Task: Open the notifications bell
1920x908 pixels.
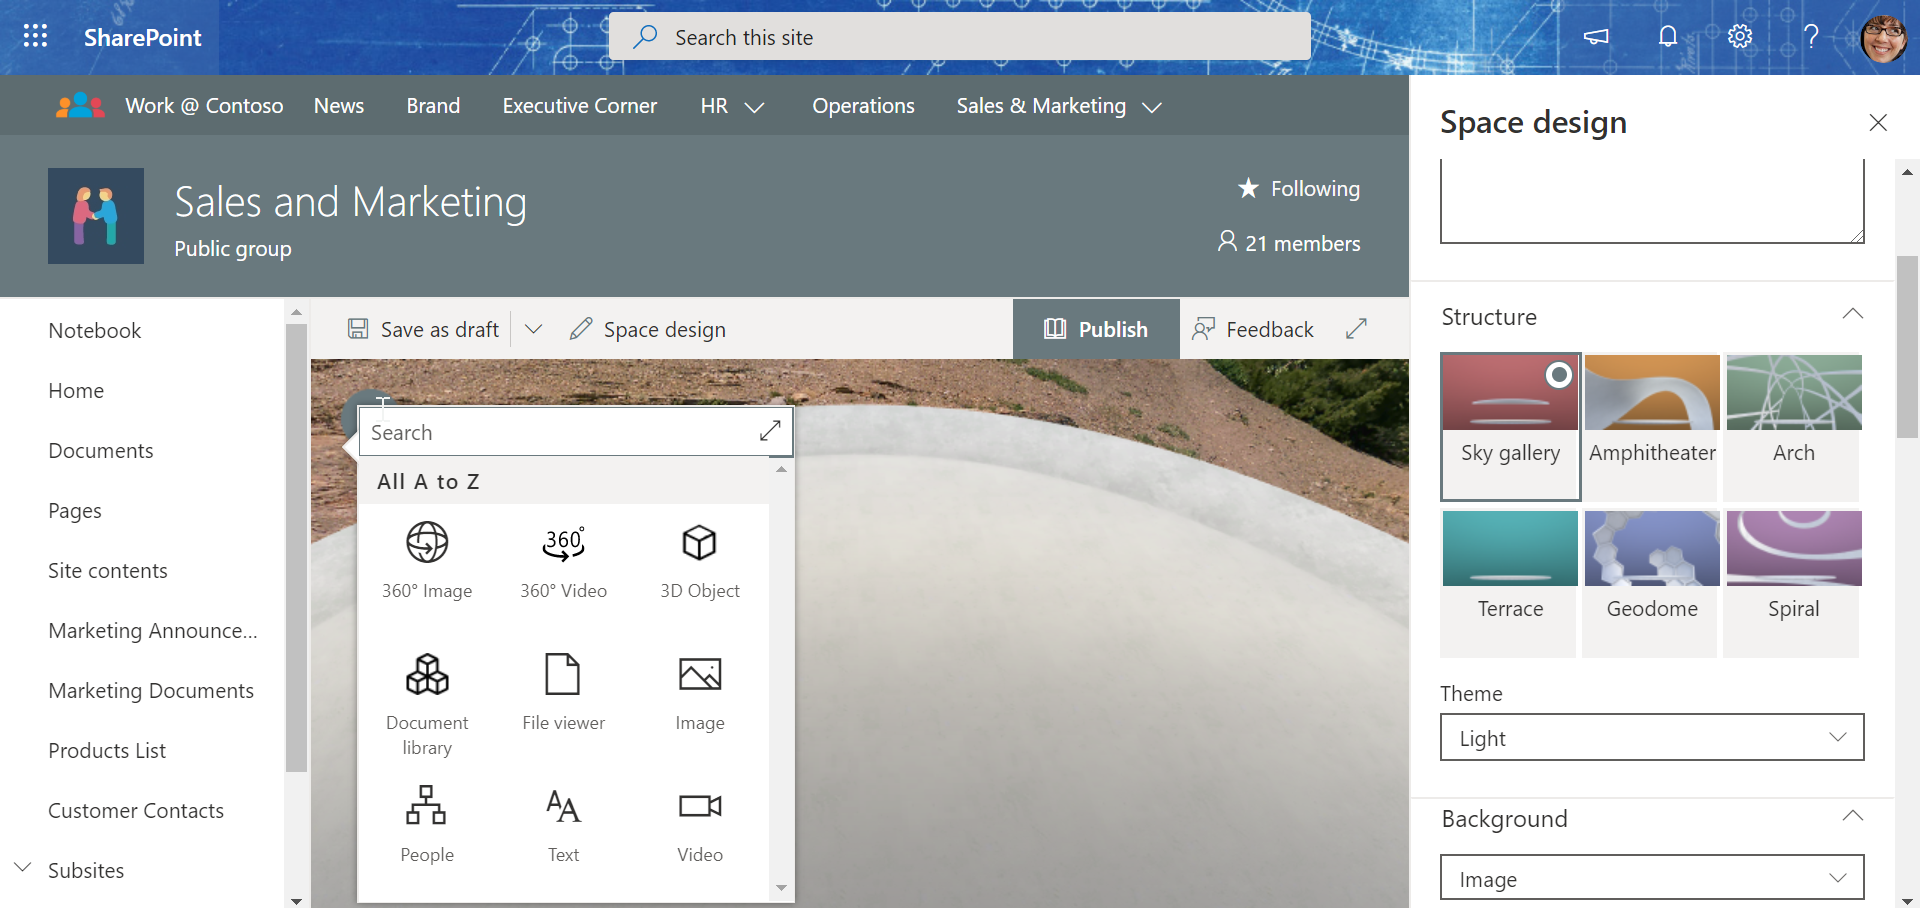Action: 1667,36
